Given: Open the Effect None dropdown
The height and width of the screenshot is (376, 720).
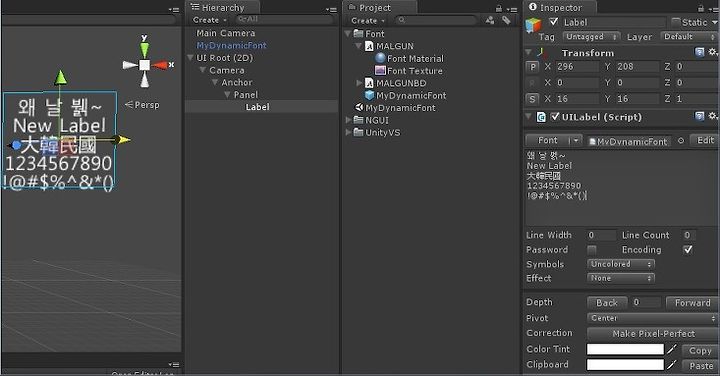Looking at the screenshot, I should coord(621,278).
